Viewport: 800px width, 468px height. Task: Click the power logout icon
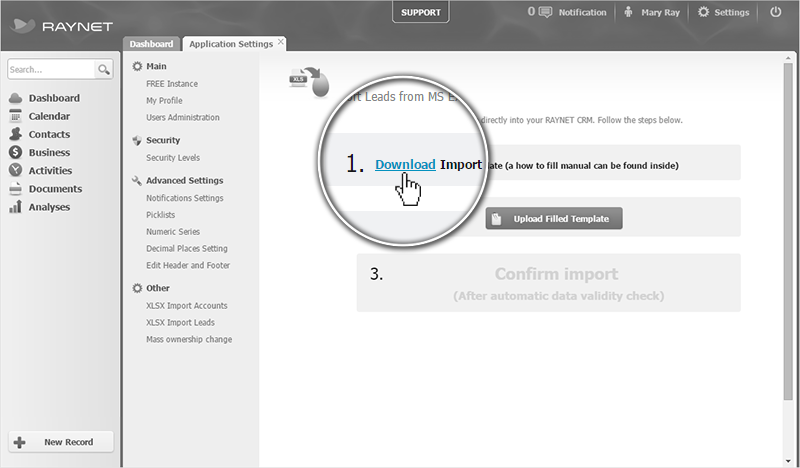tap(776, 12)
